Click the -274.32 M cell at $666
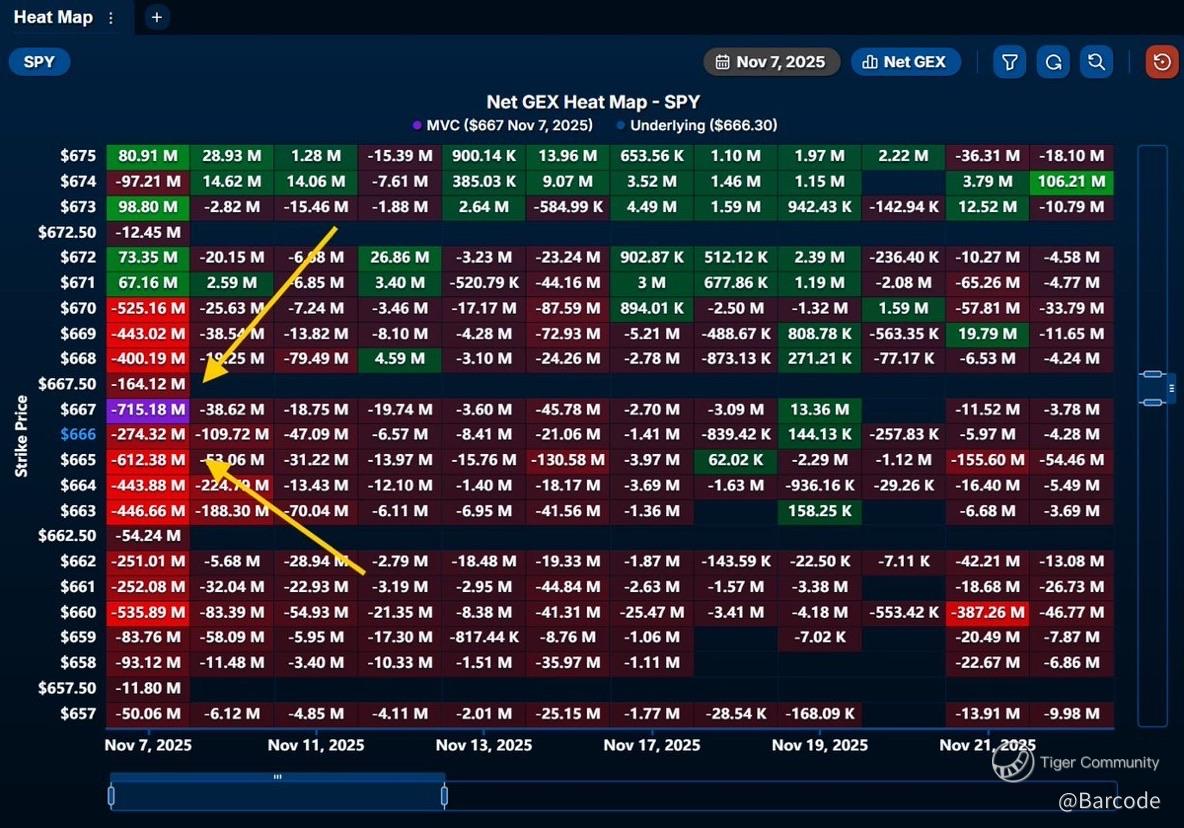 click(148, 434)
